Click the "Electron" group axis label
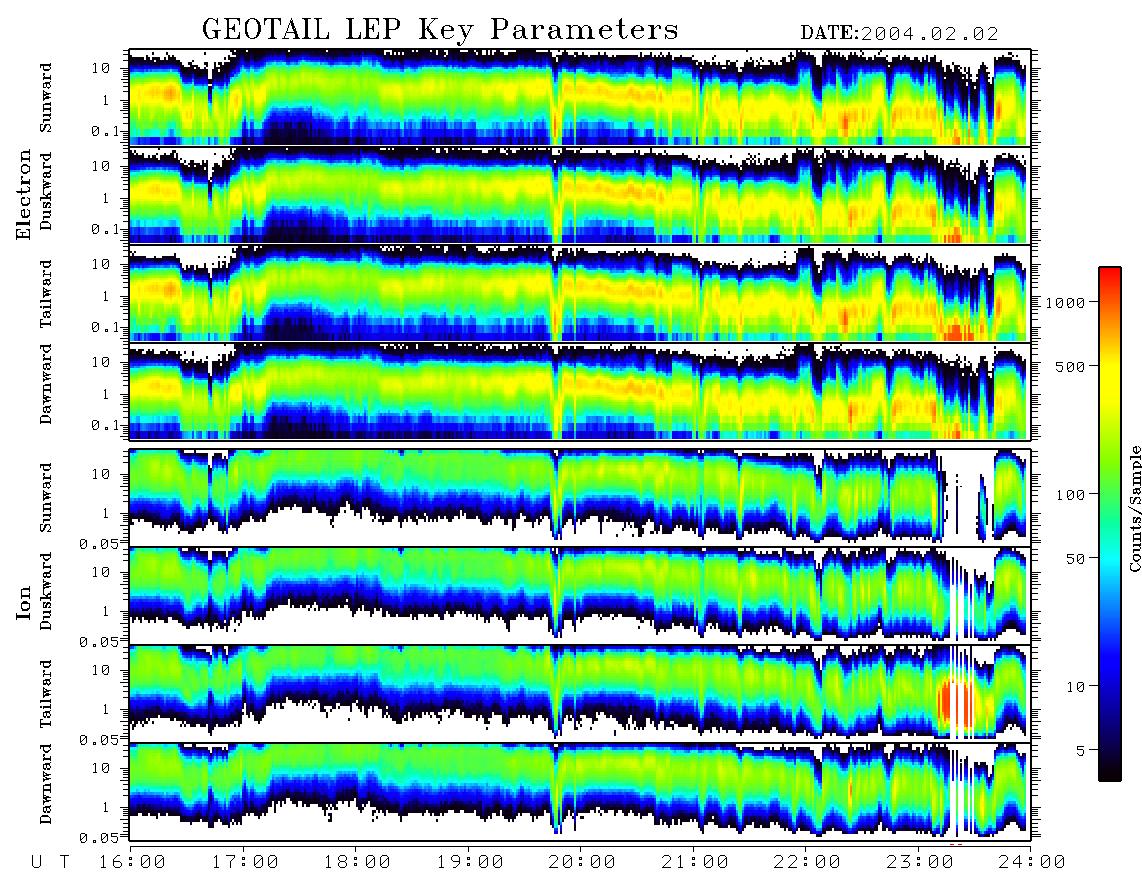The height and width of the screenshot is (880, 1142). point(24,194)
